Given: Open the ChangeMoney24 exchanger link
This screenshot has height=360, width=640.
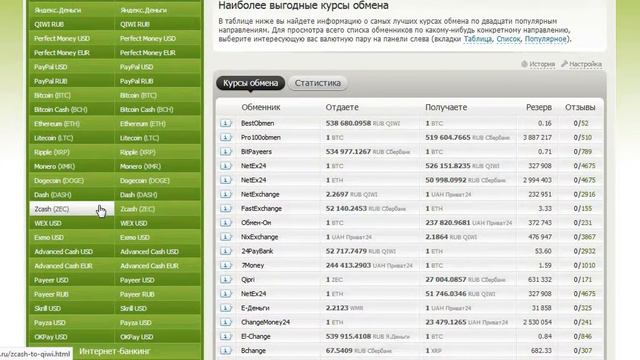Looking at the screenshot, I should 265,322.
